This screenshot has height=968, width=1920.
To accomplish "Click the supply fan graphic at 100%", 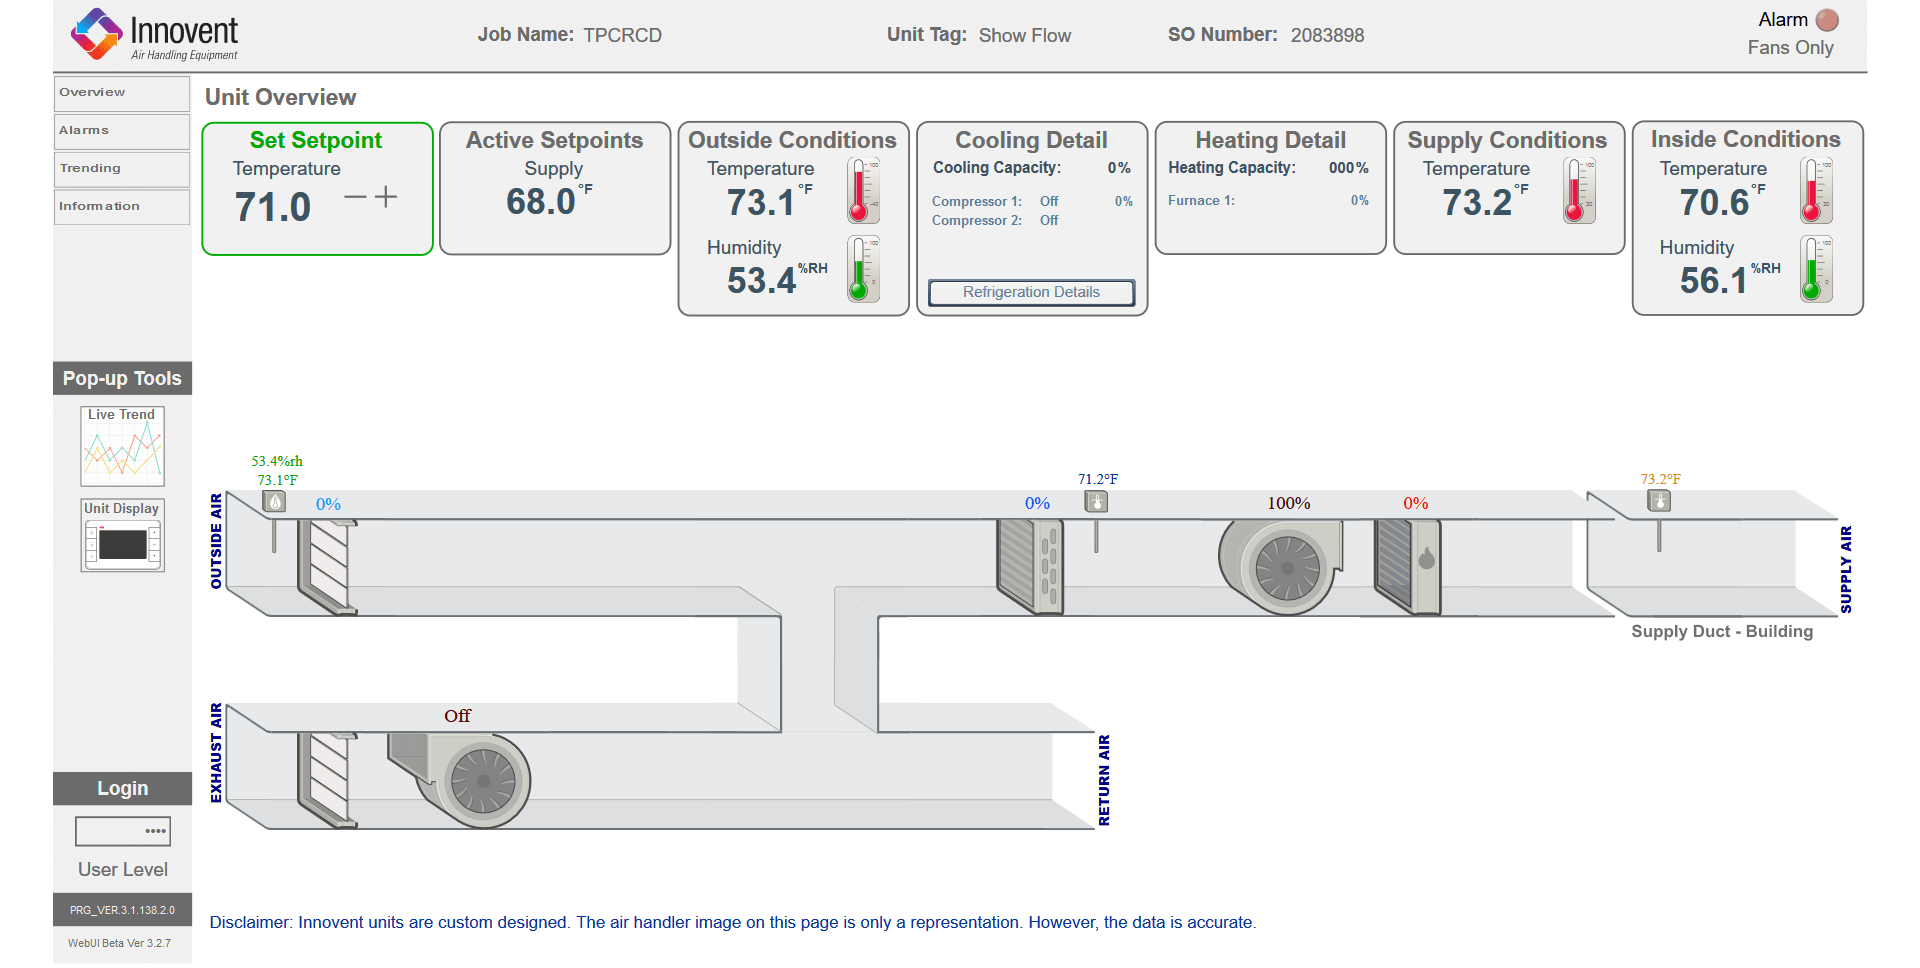I will click(1280, 567).
